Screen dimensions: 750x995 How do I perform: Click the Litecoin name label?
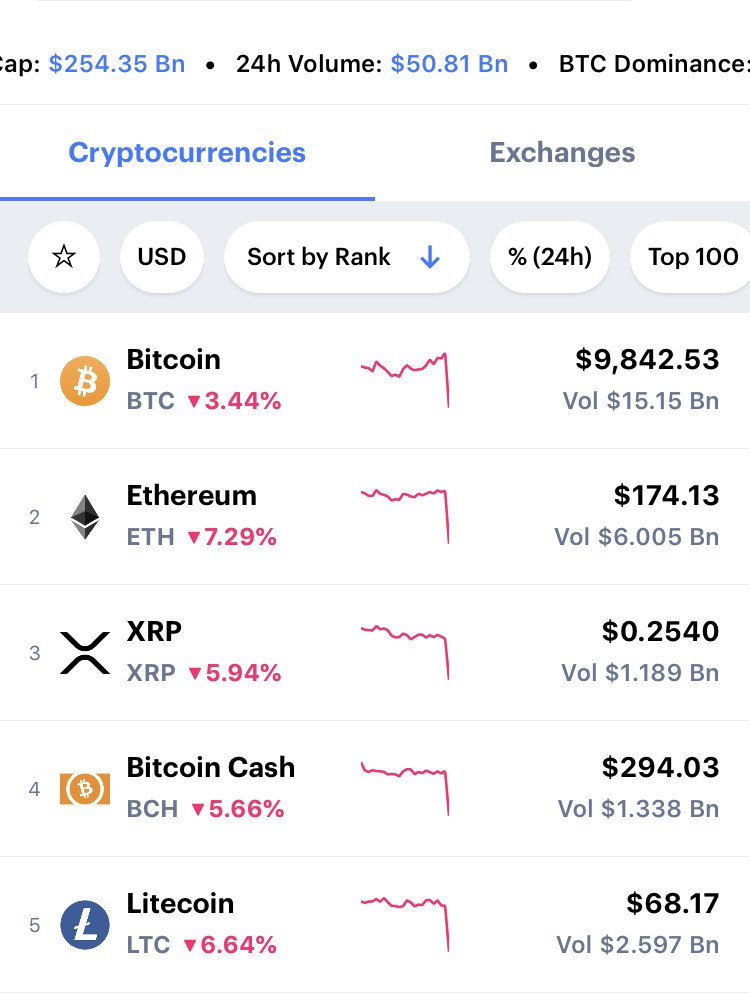(x=180, y=903)
